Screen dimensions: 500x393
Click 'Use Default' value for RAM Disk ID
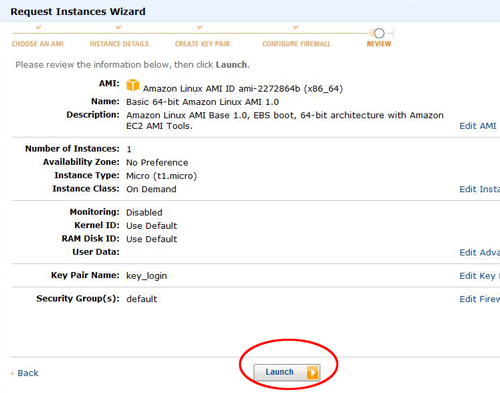[152, 239]
